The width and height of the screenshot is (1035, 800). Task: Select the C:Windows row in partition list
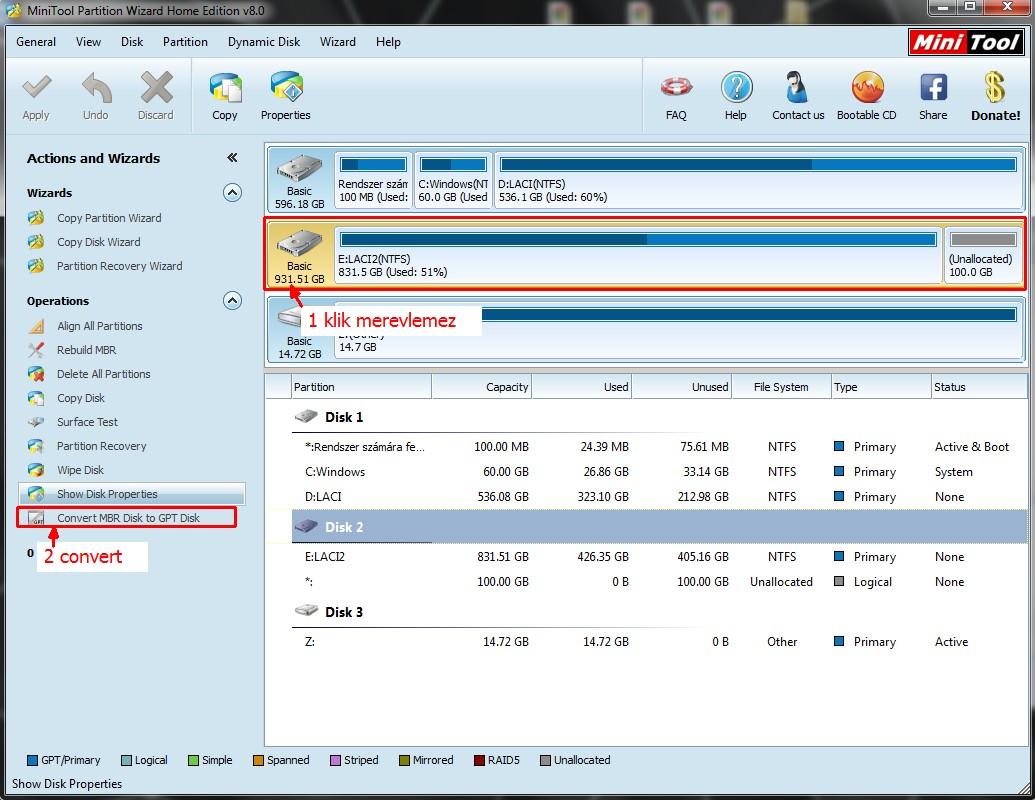point(659,472)
